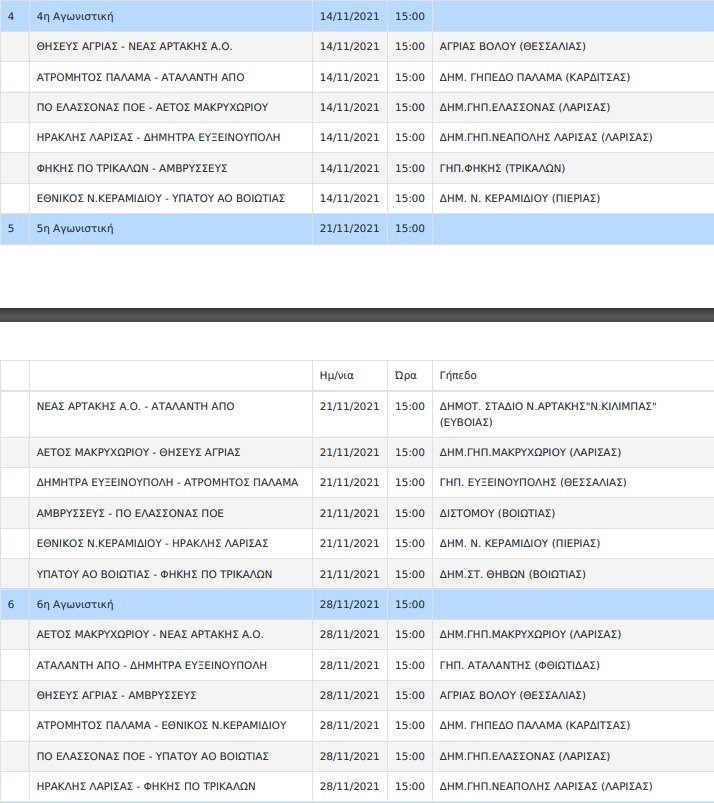Click match ΕΘΝΙΚΟΣ Ν.ΚΕΡΑΜΙΔΙΟΥ - ΥΠΑΤΟΥ ΑΟ ΒΟΙΩΤΙΑΣ
This screenshot has width=714, height=803.
(160, 198)
